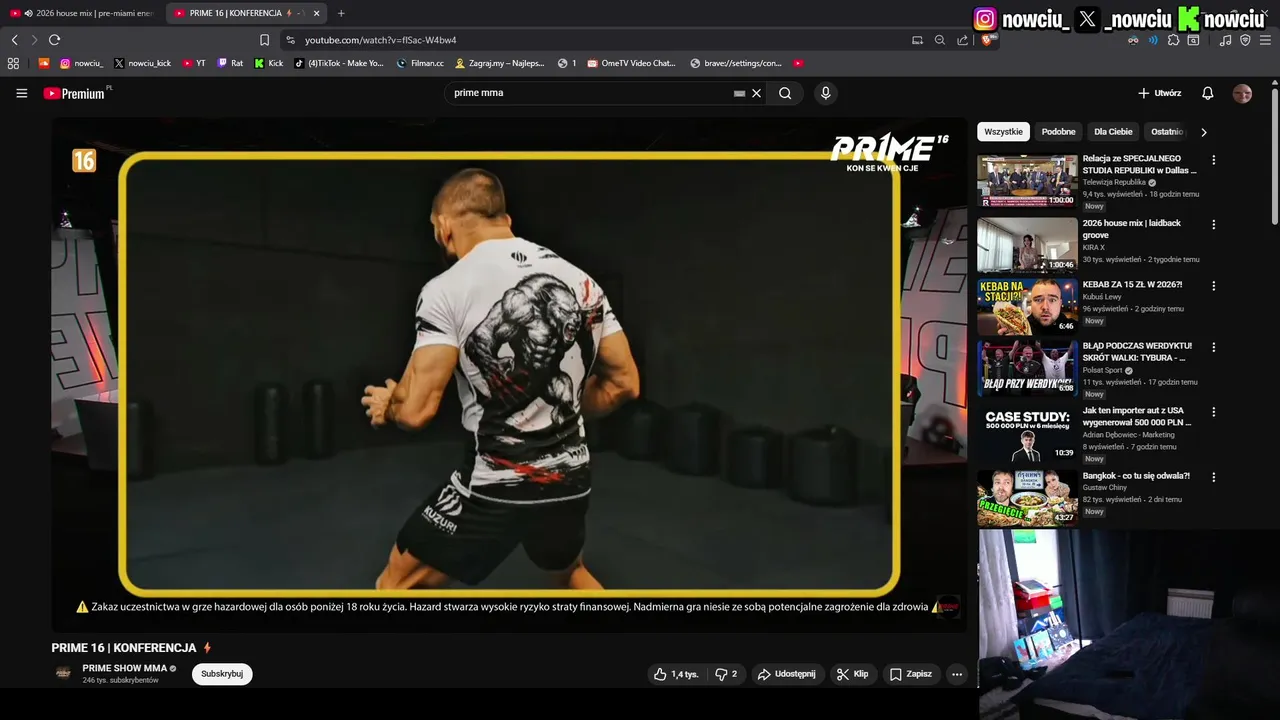Close the PRIME 16 KONFERENCJA tab

(x=317, y=13)
